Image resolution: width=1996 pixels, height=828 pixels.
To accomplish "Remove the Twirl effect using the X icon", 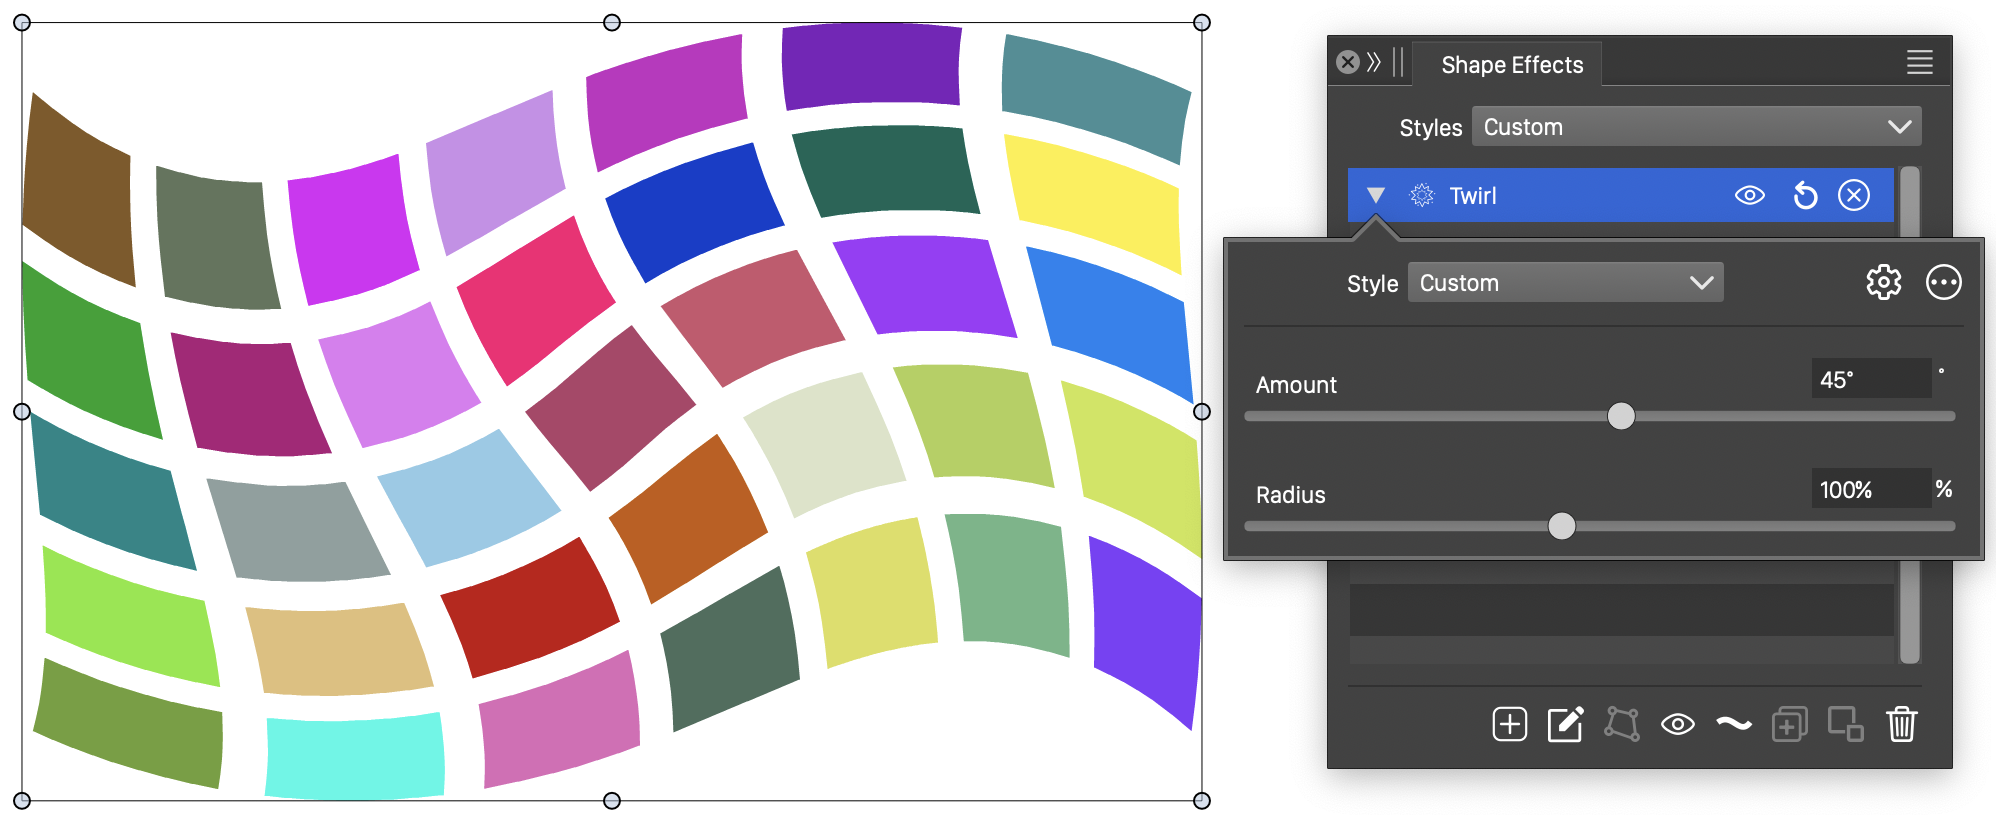I will click(1853, 196).
